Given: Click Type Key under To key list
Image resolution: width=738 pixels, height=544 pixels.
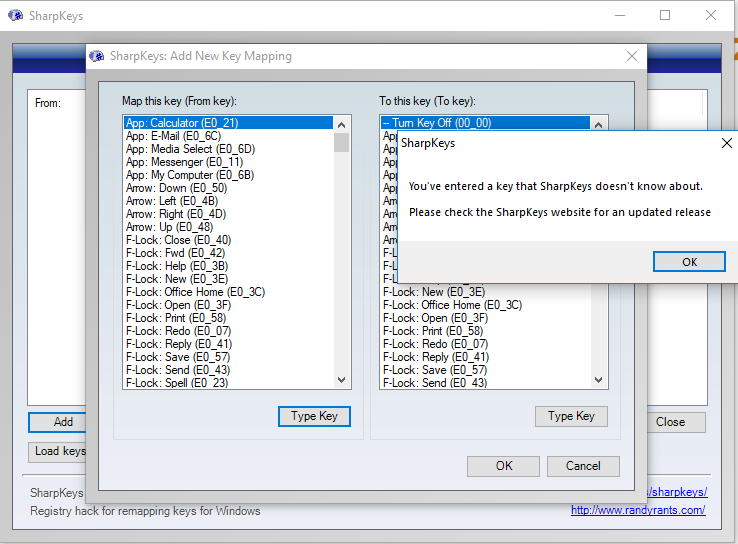Looking at the screenshot, I should (x=571, y=416).
